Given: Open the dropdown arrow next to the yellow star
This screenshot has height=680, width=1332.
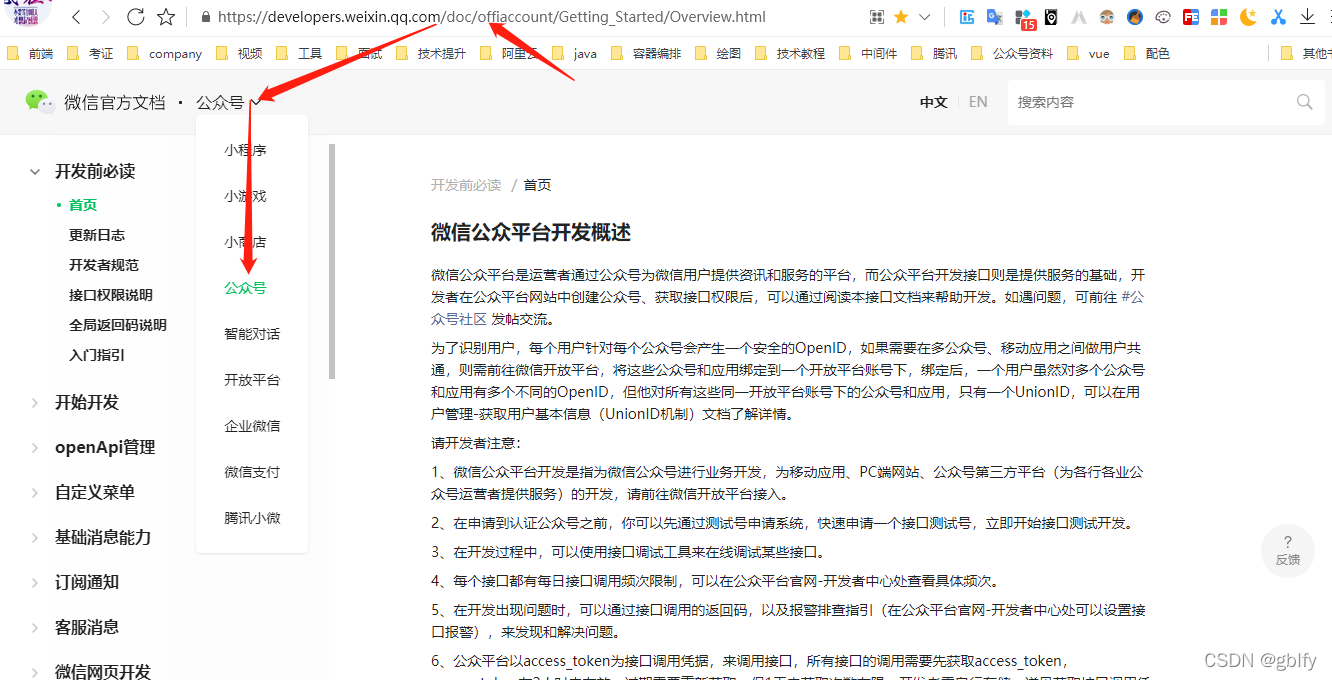Looking at the screenshot, I should pos(924,17).
